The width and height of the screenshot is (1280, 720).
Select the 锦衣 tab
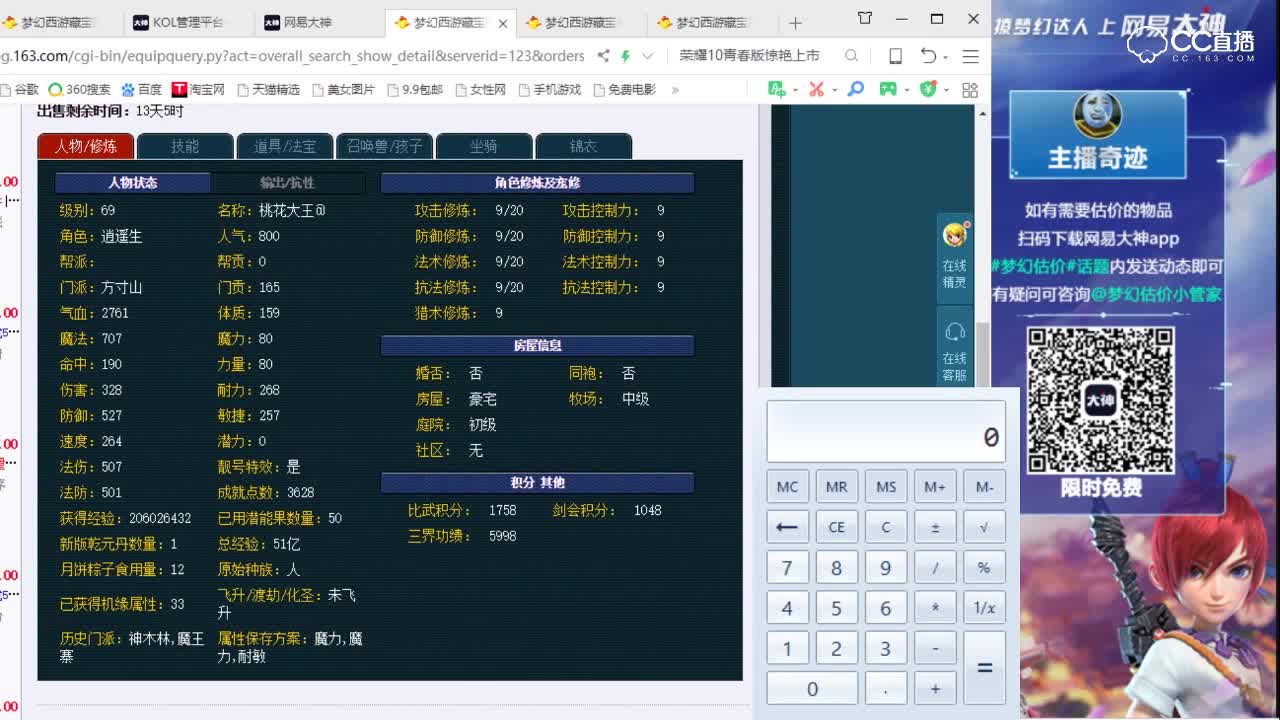583,146
